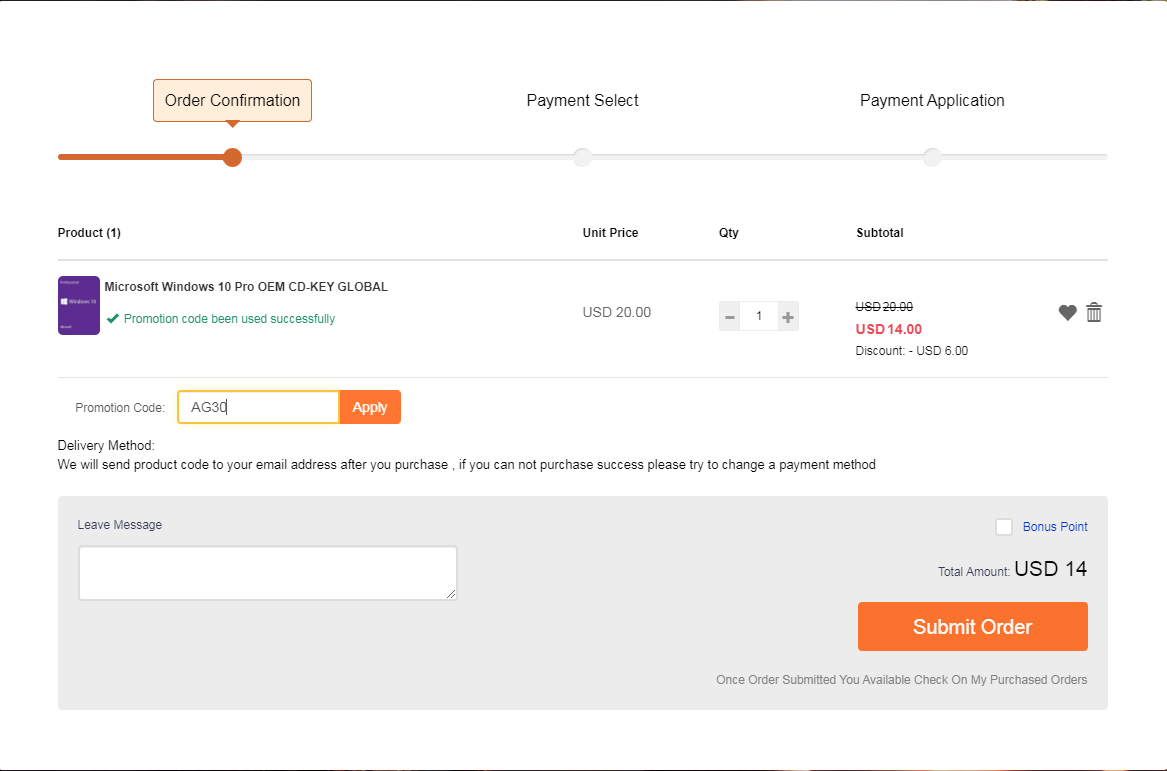Select the Order Confirmation step label
Viewport: 1167px width, 771px height.
coord(232,100)
